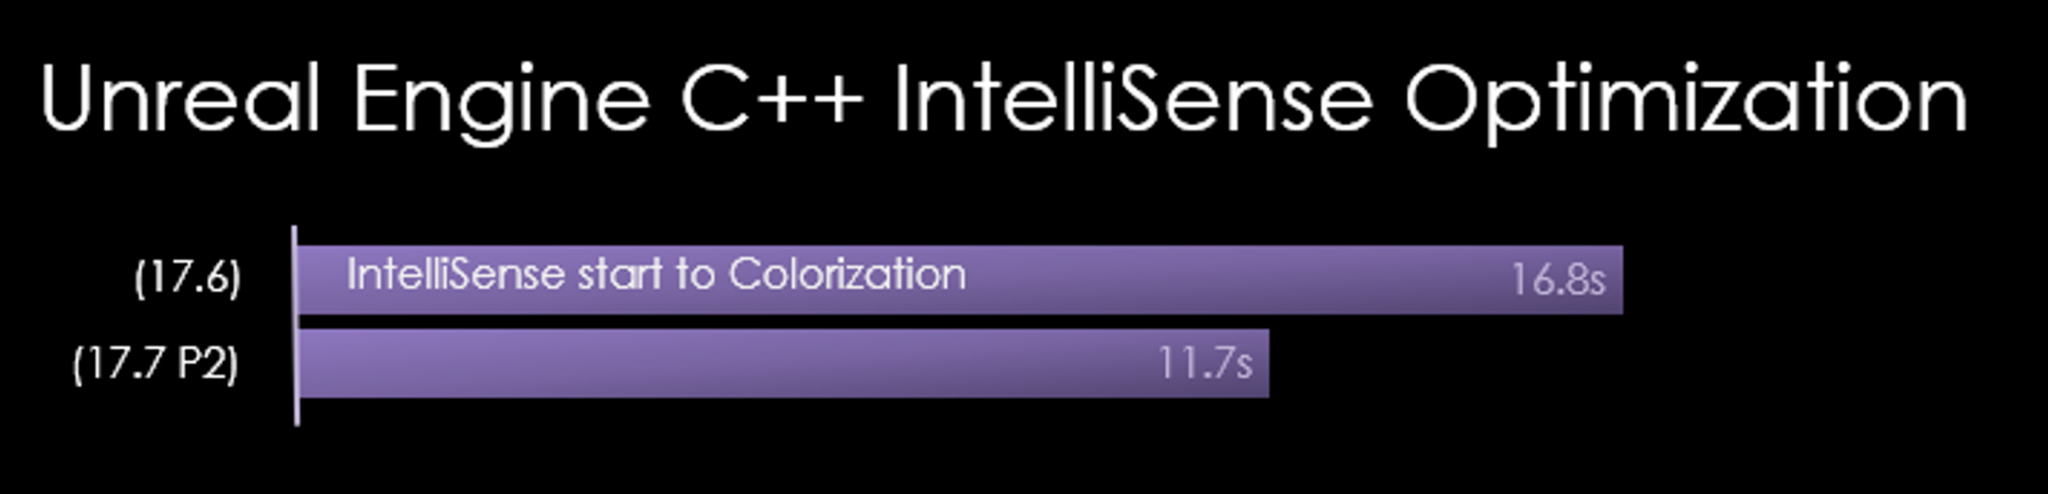Screen dimensions: 2048x494
Task: Click "IntelliSense" in the large title heading
Action: (1132, 98)
